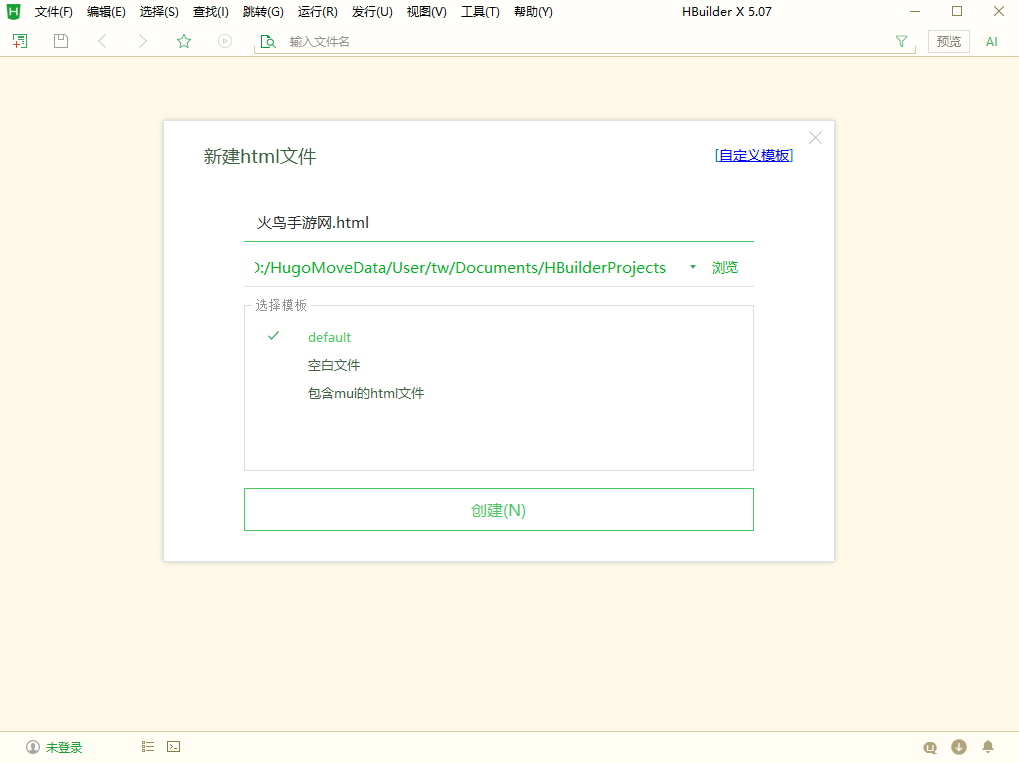Click the 预览 preview button
This screenshot has width=1019, height=763.
click(949, 42)
